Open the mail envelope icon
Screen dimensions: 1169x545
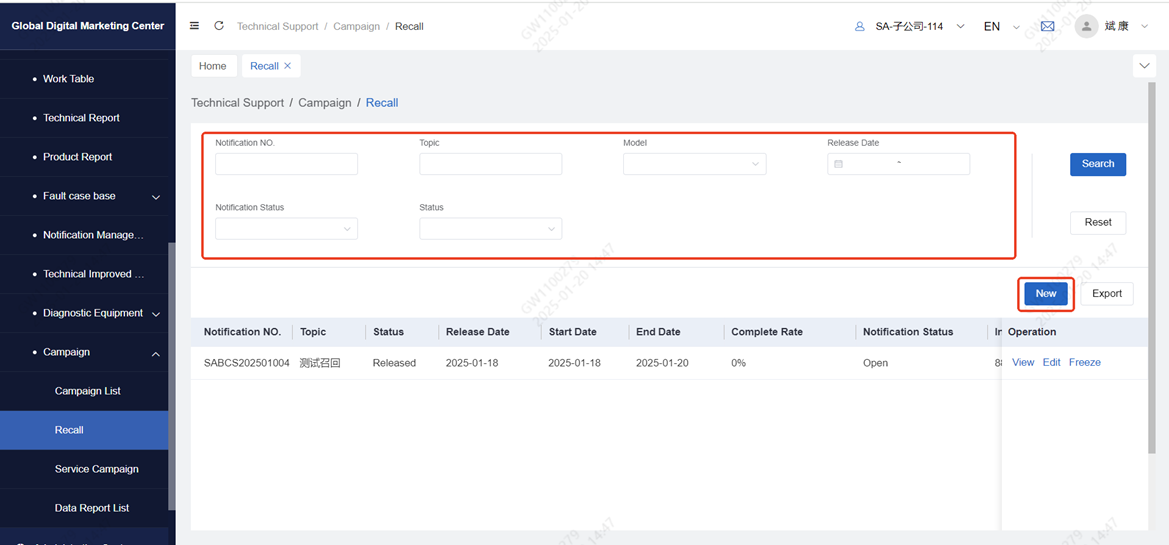point(1047,26)
